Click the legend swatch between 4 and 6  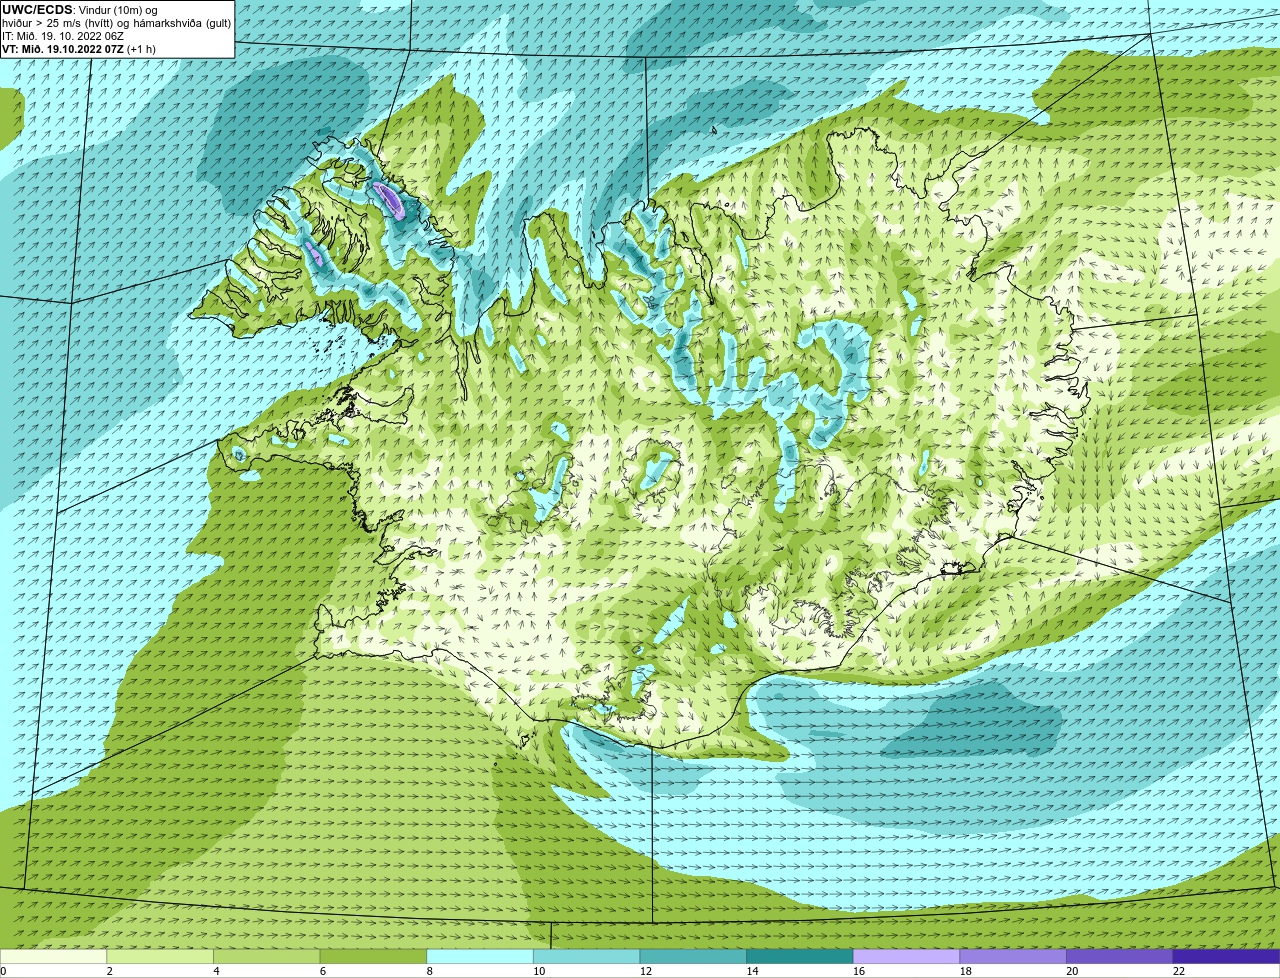click(x=266, y=956)
